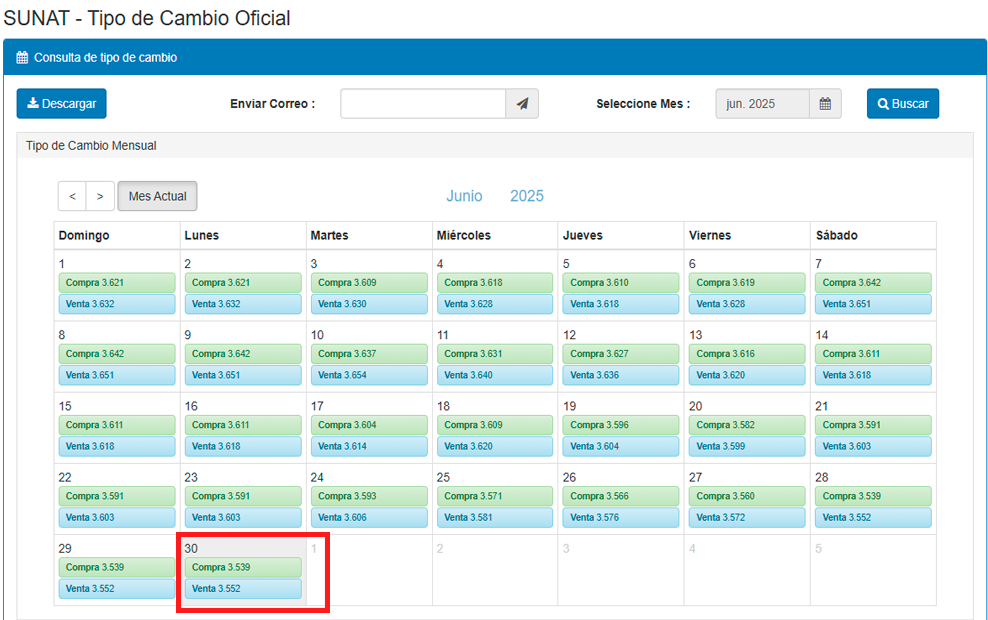Select Compra 3.611 on day 14
Image resolution: width=988 pixels, height=620 pixels.
click(873, 353)
